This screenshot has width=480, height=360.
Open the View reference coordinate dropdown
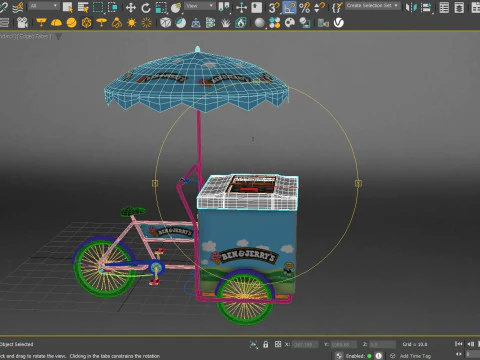(200, 6)
